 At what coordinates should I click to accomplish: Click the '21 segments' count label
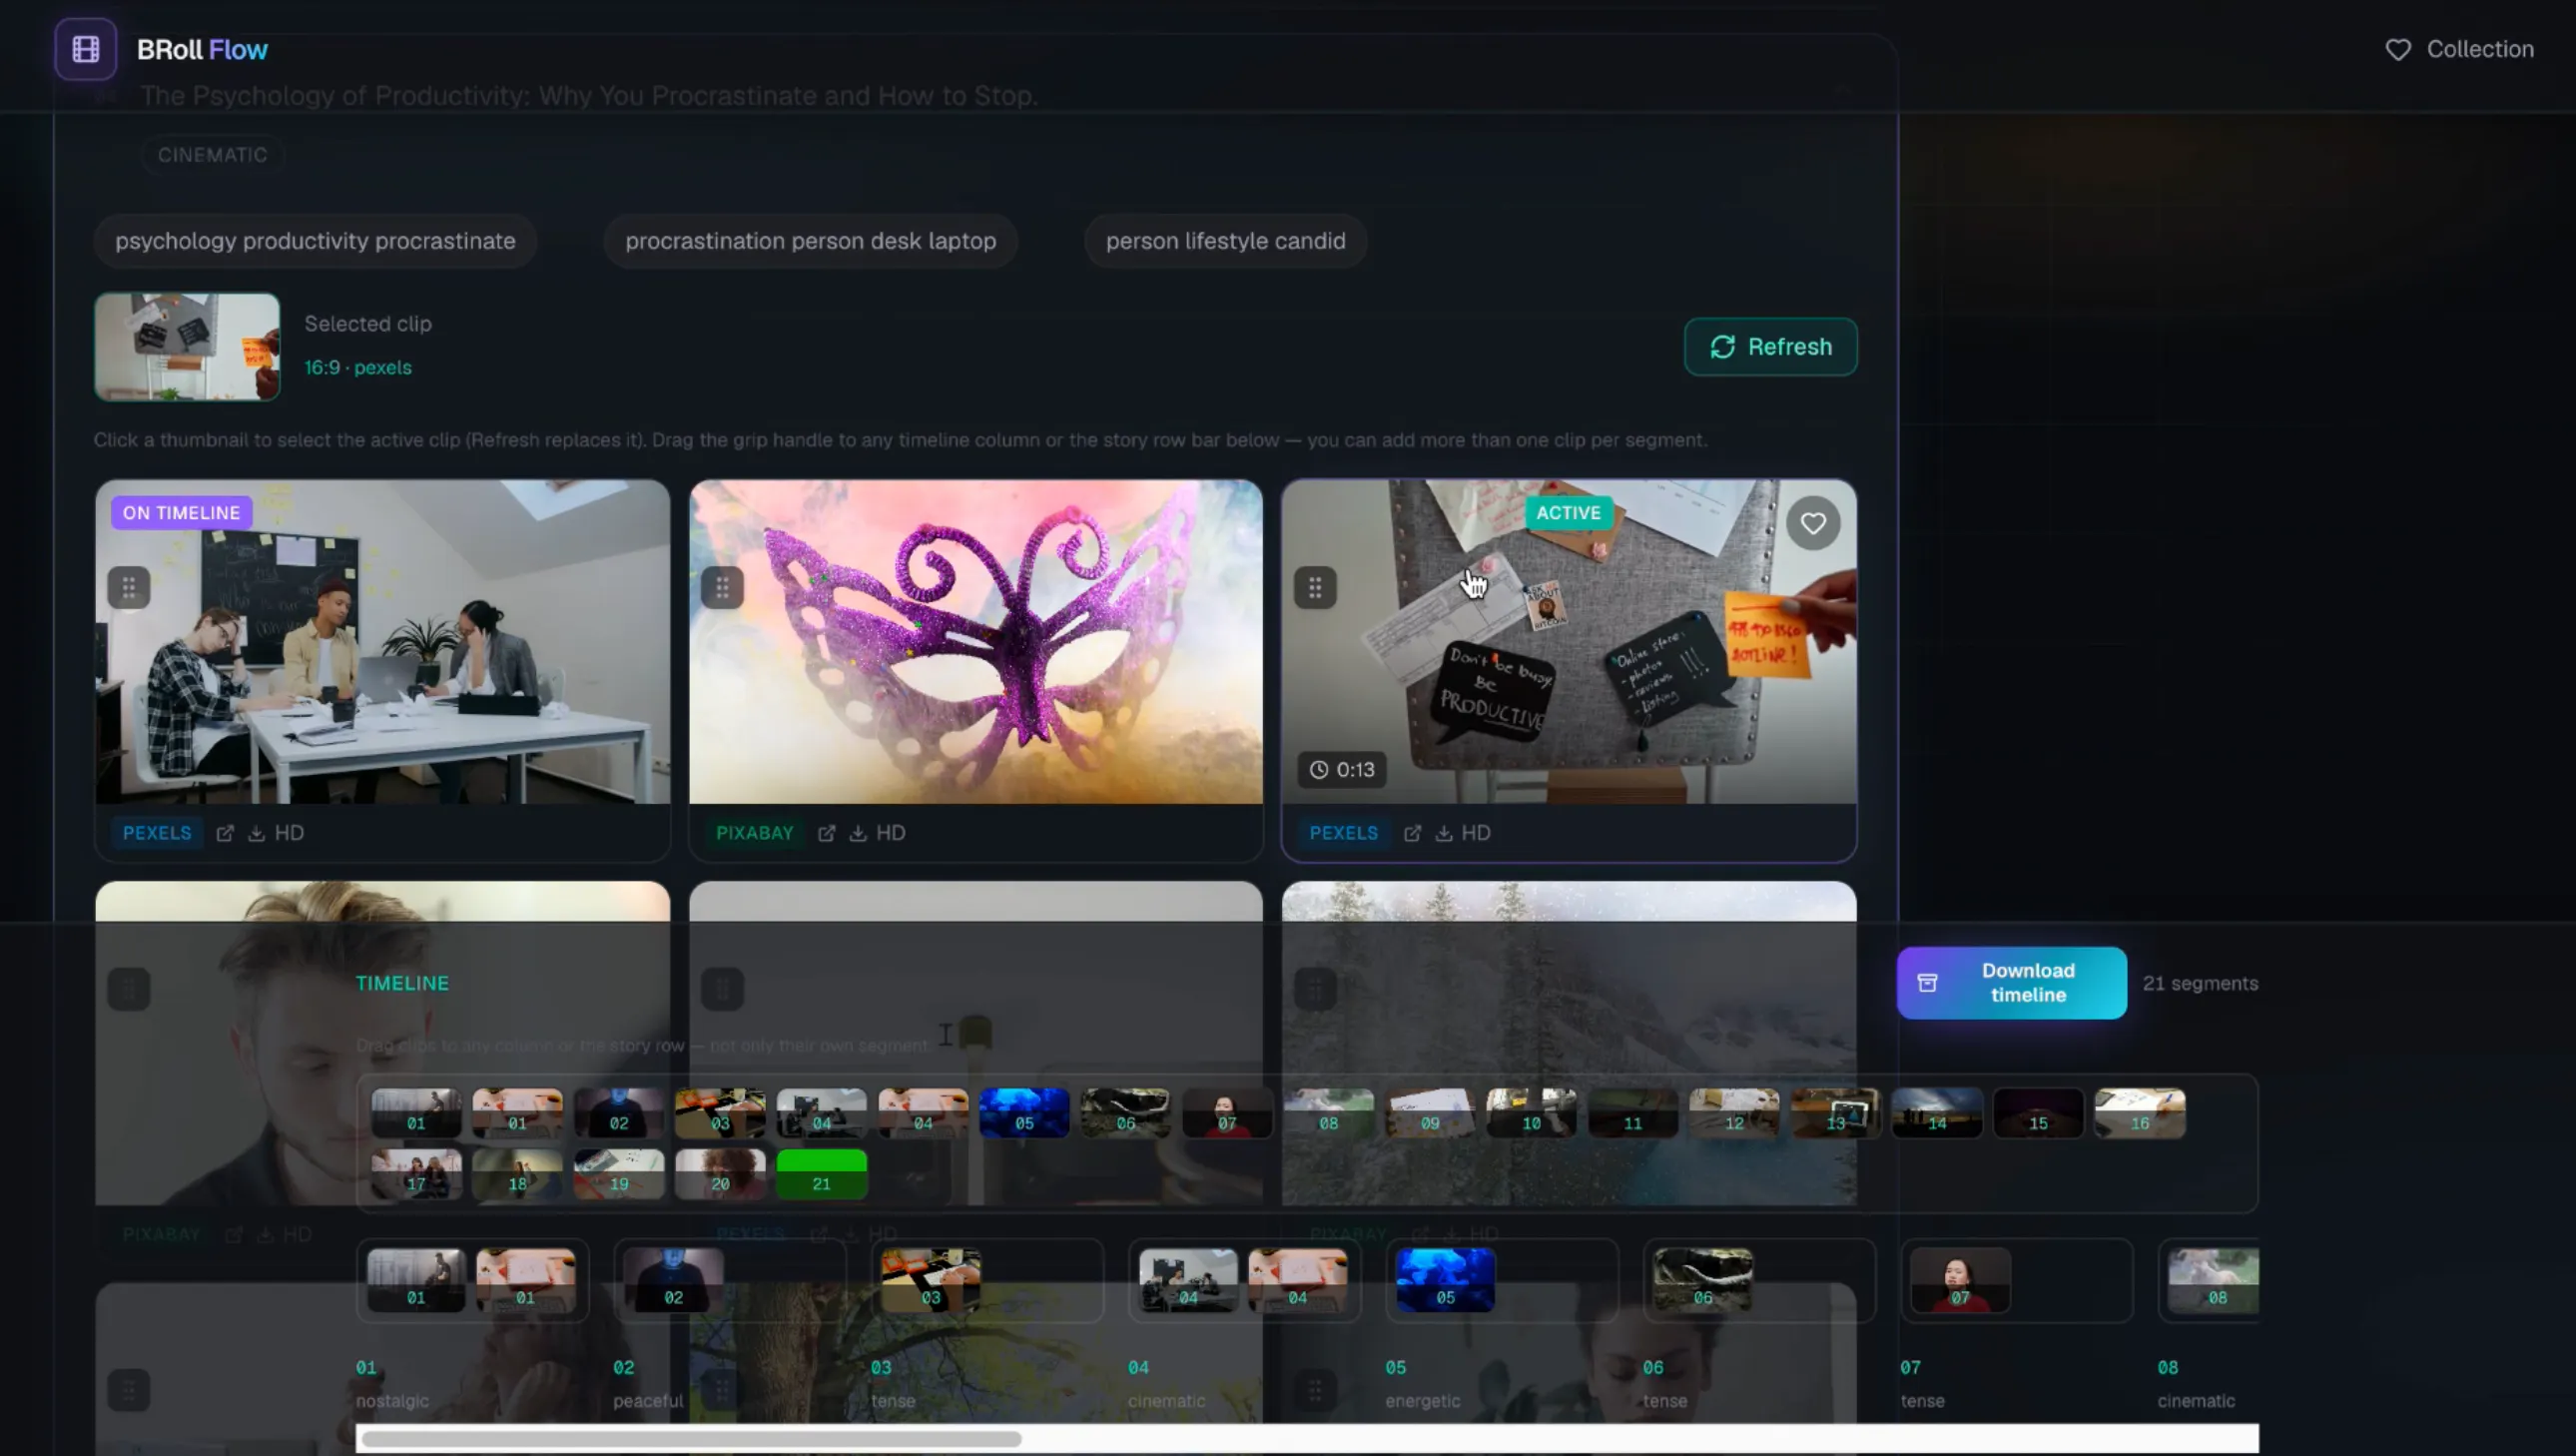(2200, 983)
